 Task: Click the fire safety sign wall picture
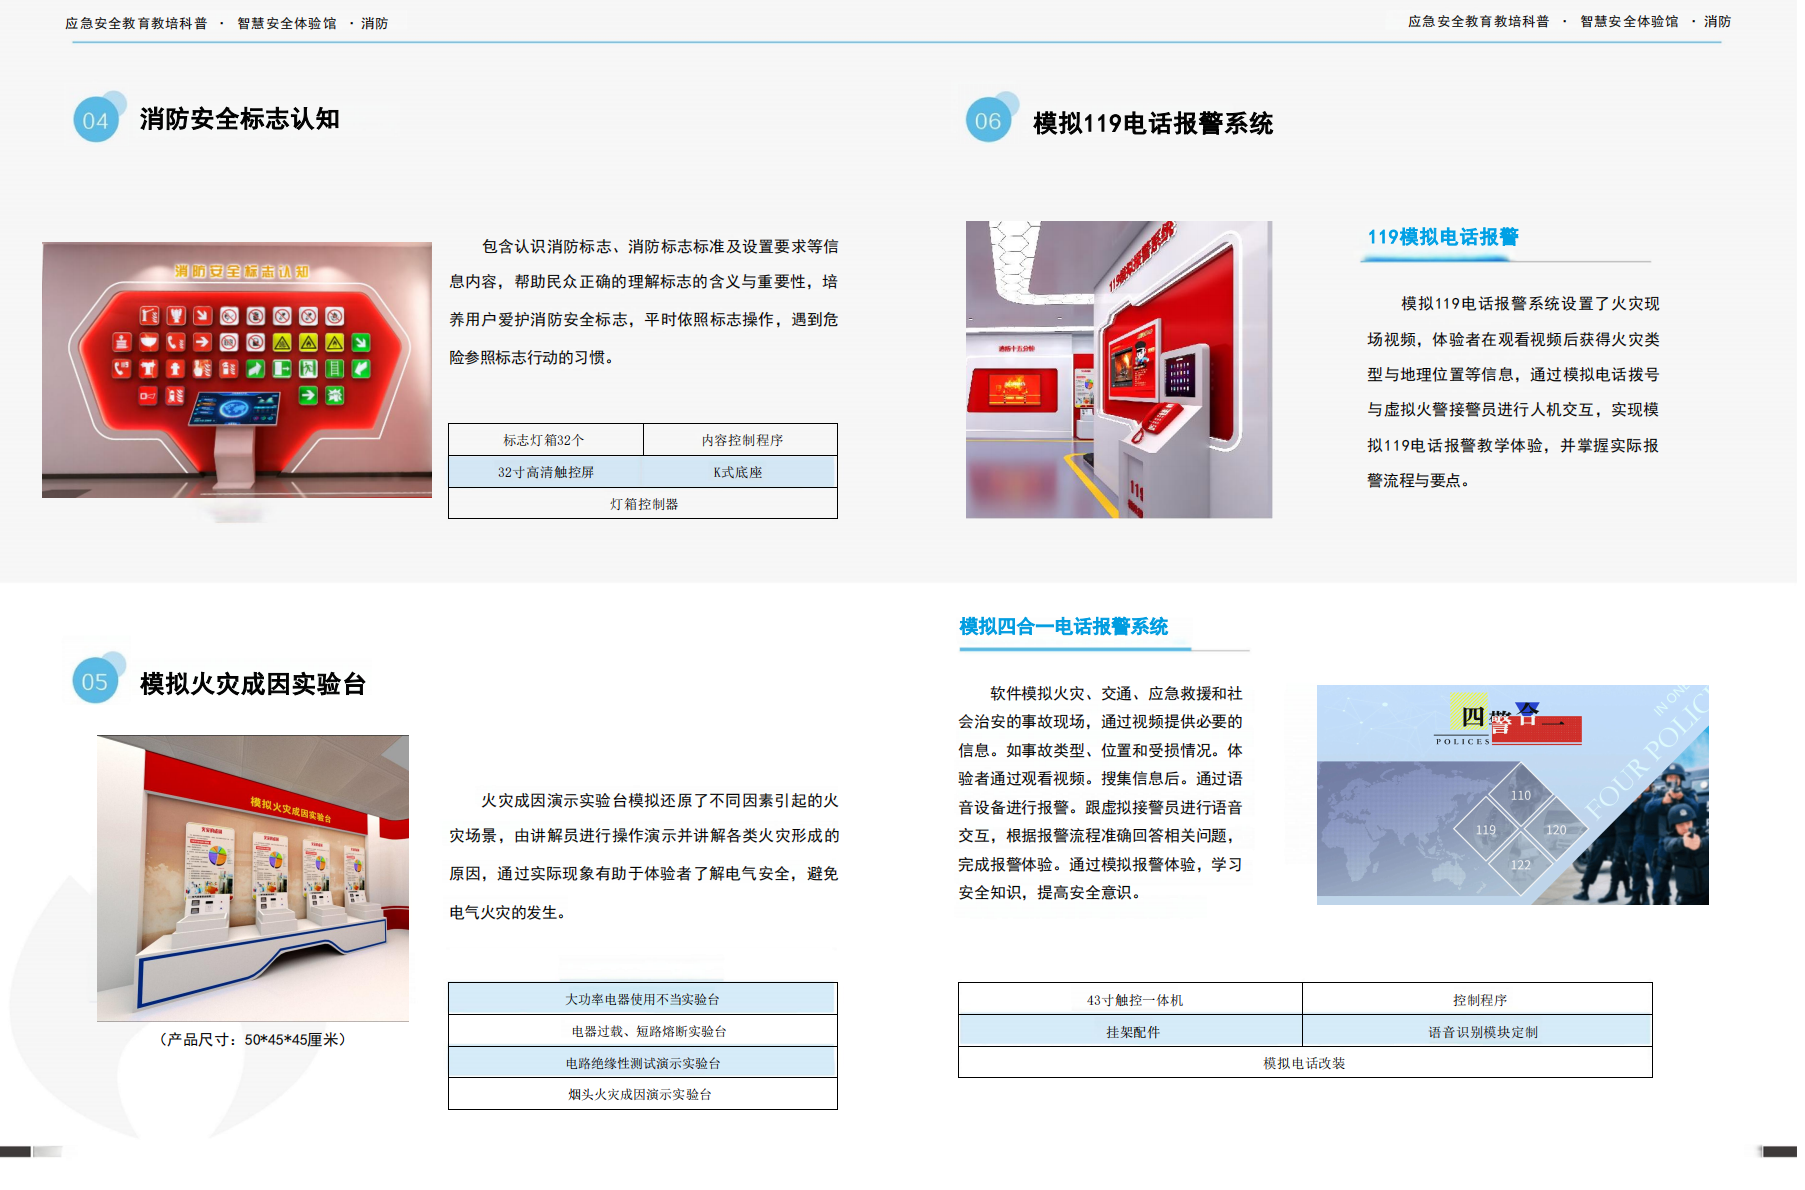point(237,370)
